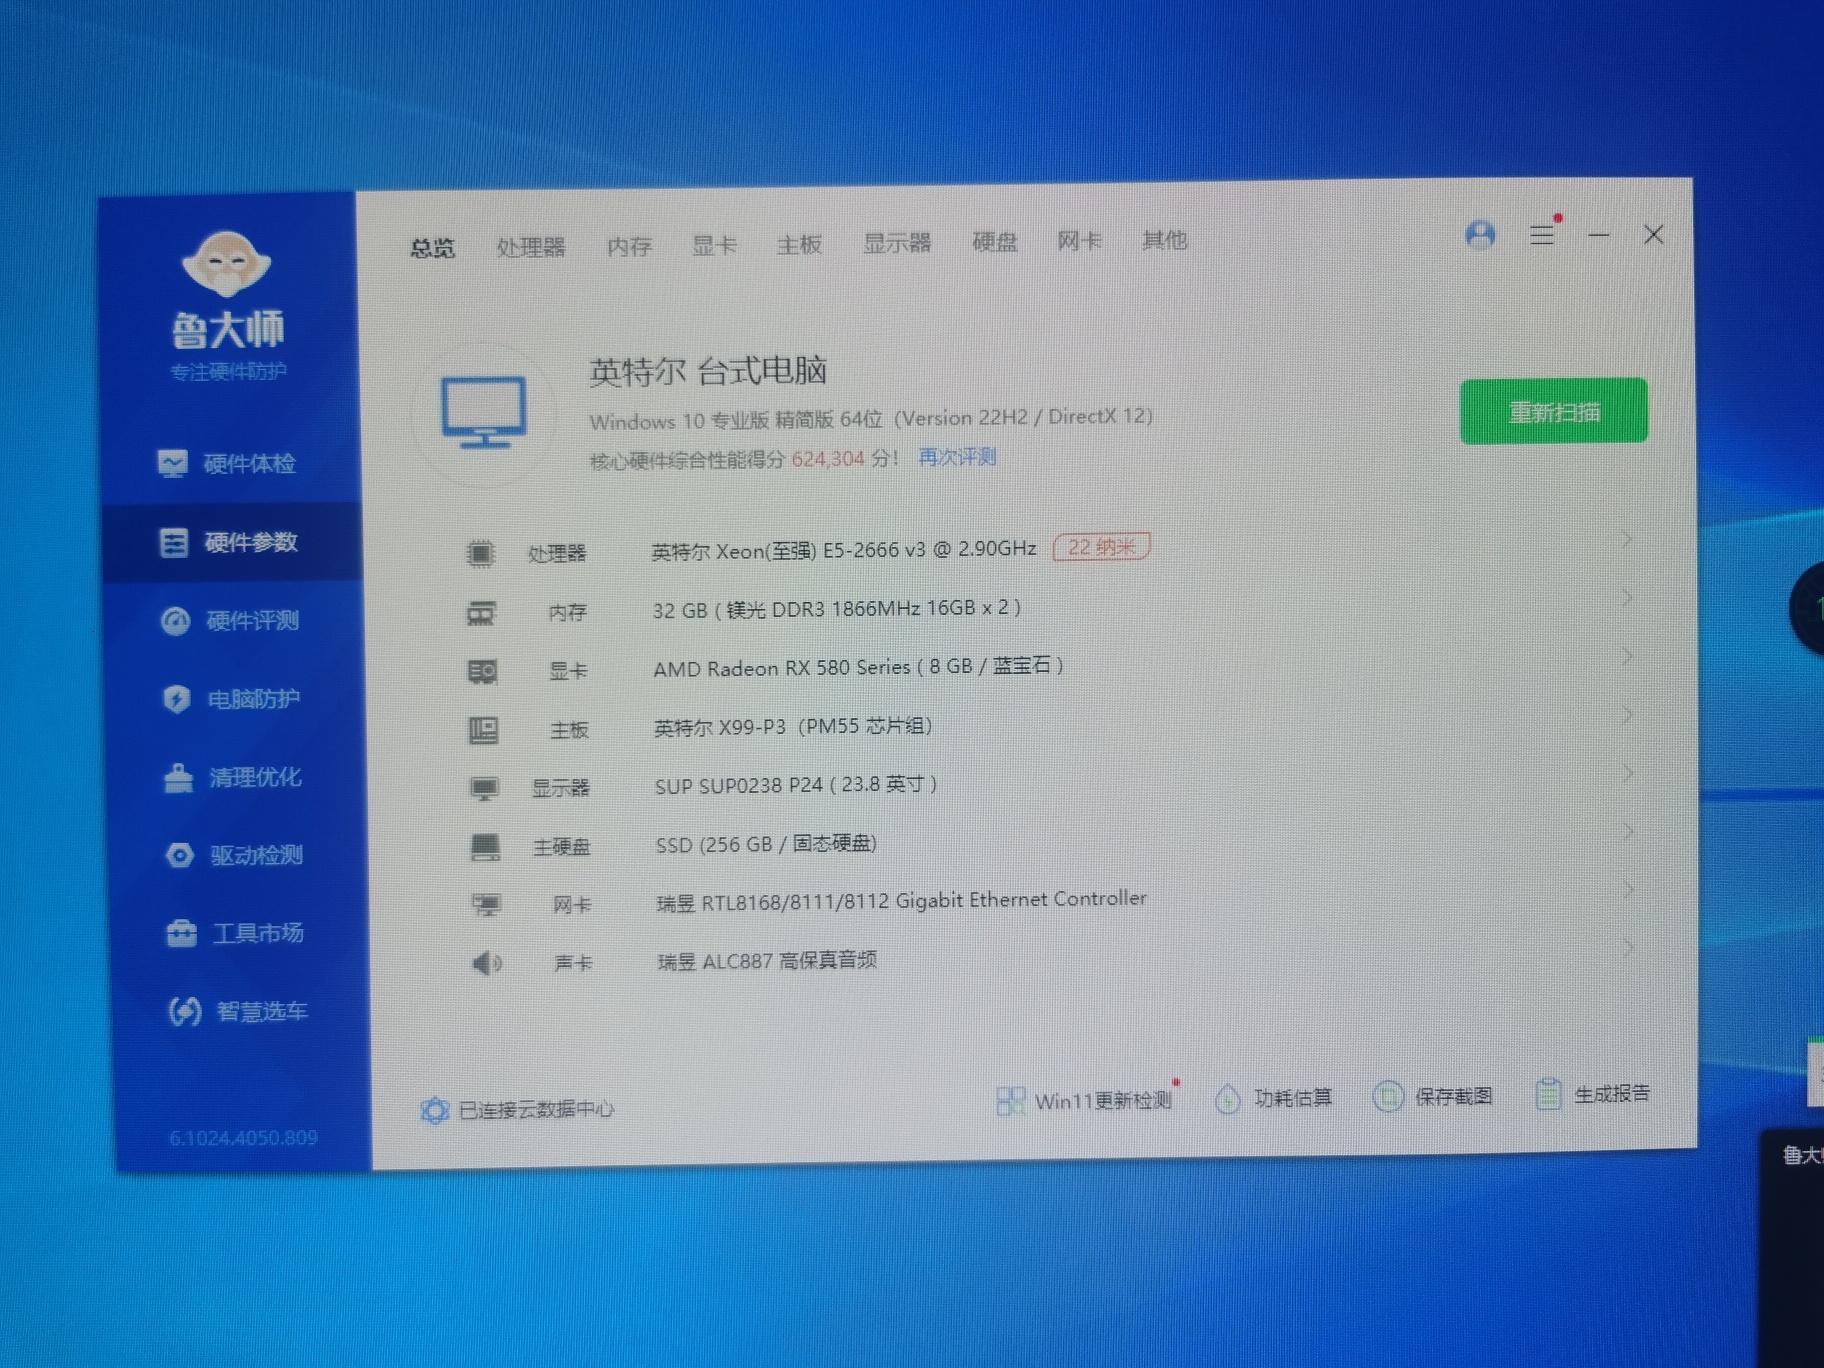
Task: Expand the 处理器 row chevron
Action: [x=1627, y=540]
